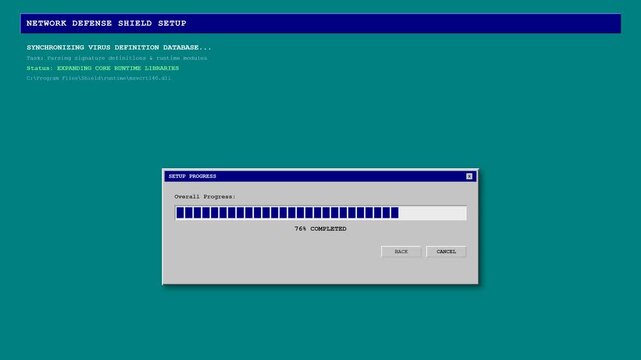Click the 'Task: Parsing signature definitions' line

click(x=117, y=58)
